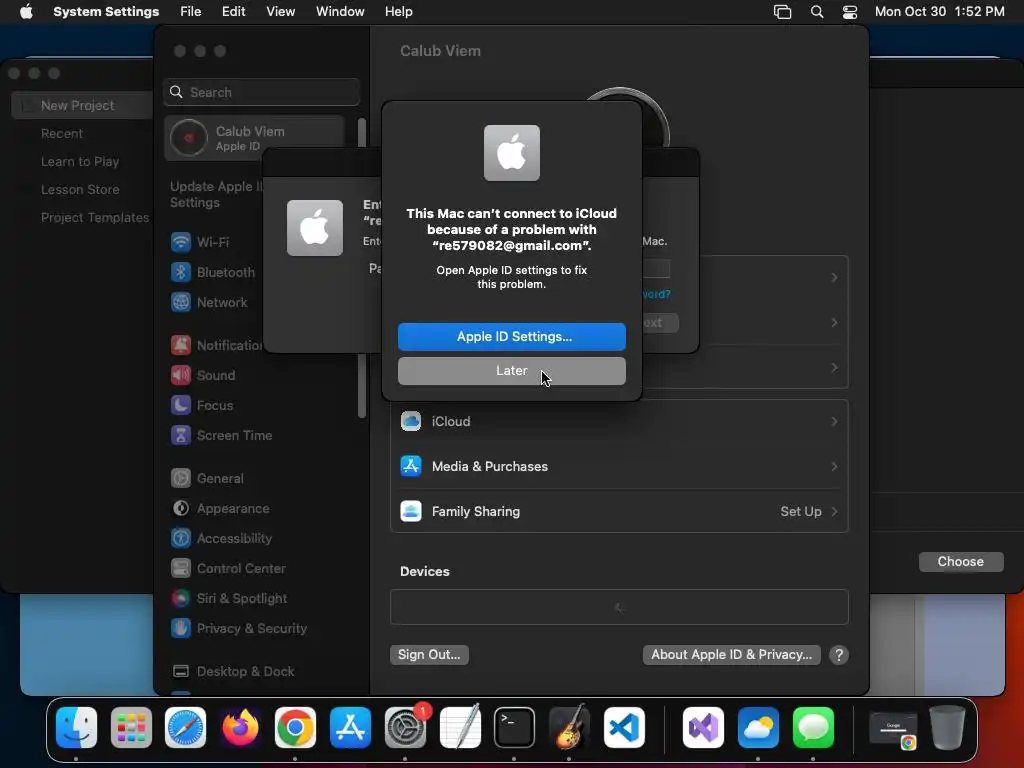
Task: Open GarageBand from the Dock
Action: pos(569,727)
